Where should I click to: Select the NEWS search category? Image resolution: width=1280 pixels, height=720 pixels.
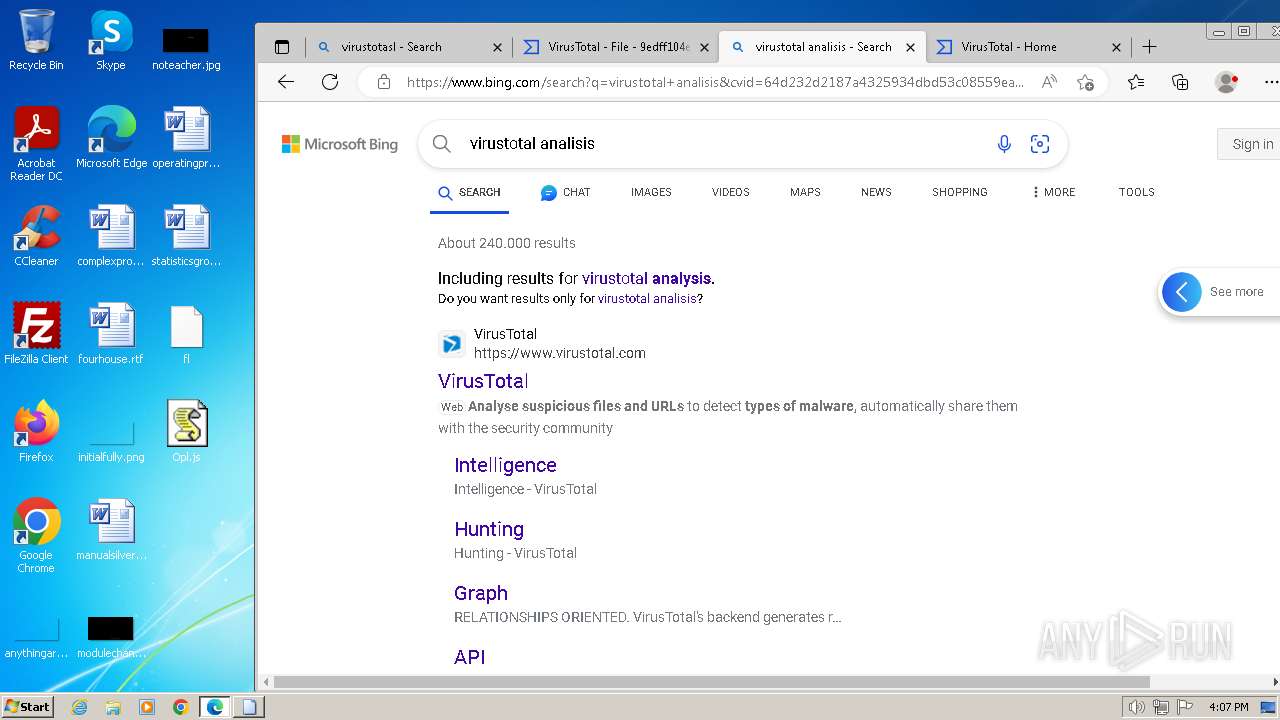[876, 192]
